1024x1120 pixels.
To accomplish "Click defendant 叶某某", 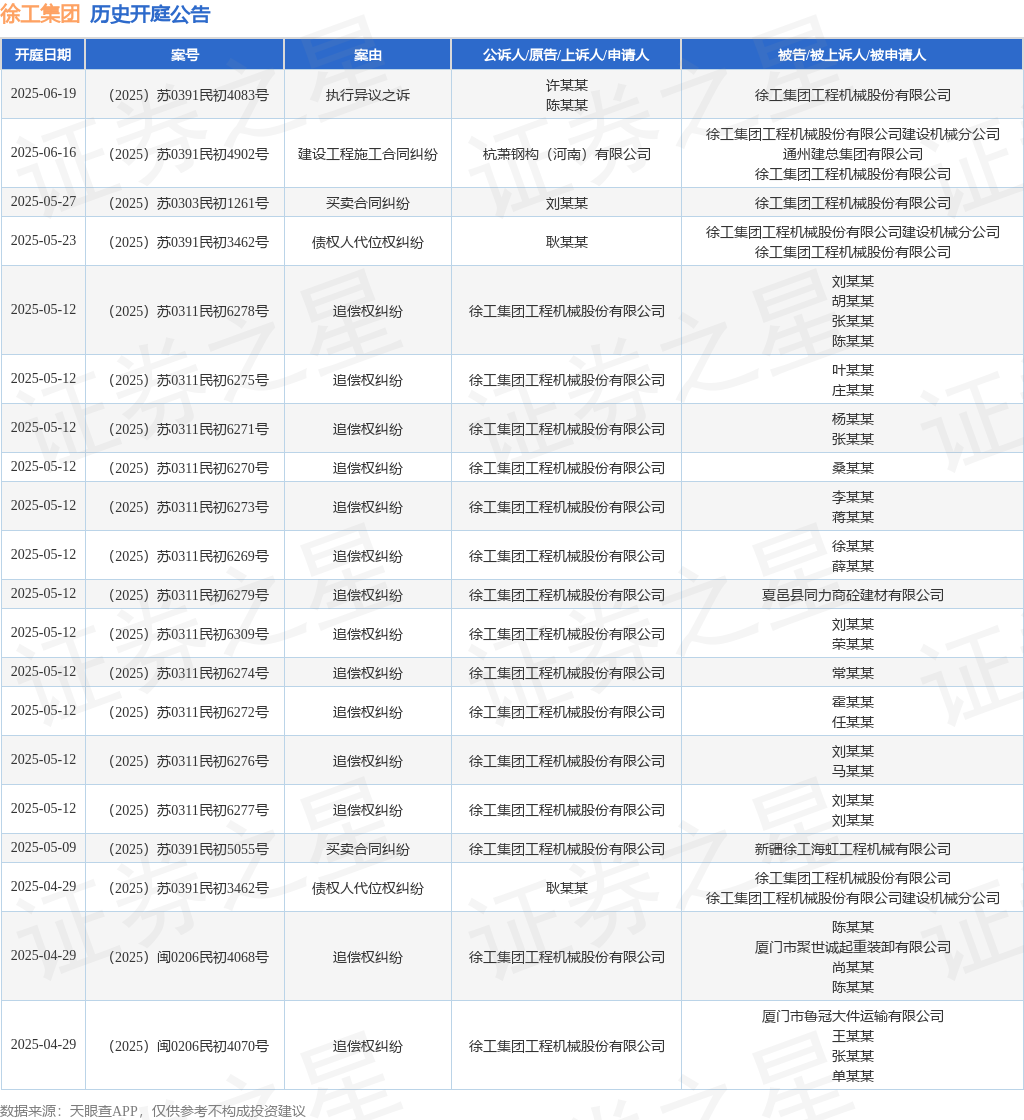I will point(853,371).
